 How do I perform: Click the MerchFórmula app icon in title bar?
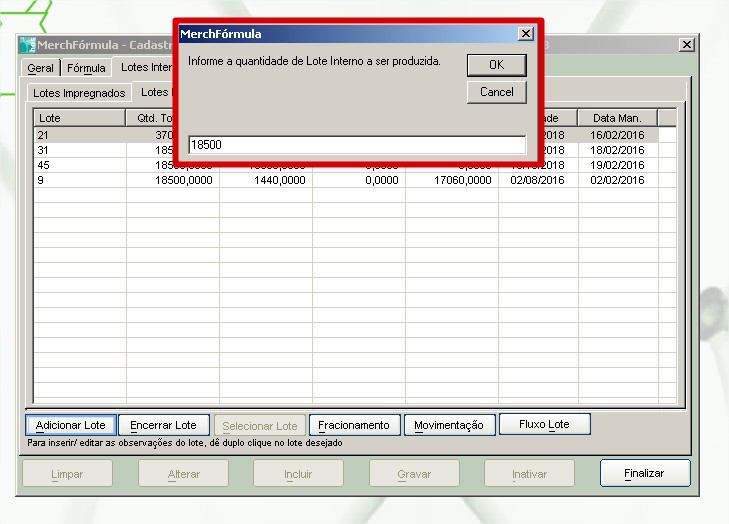pyautogui.click(x=27, y=46)
